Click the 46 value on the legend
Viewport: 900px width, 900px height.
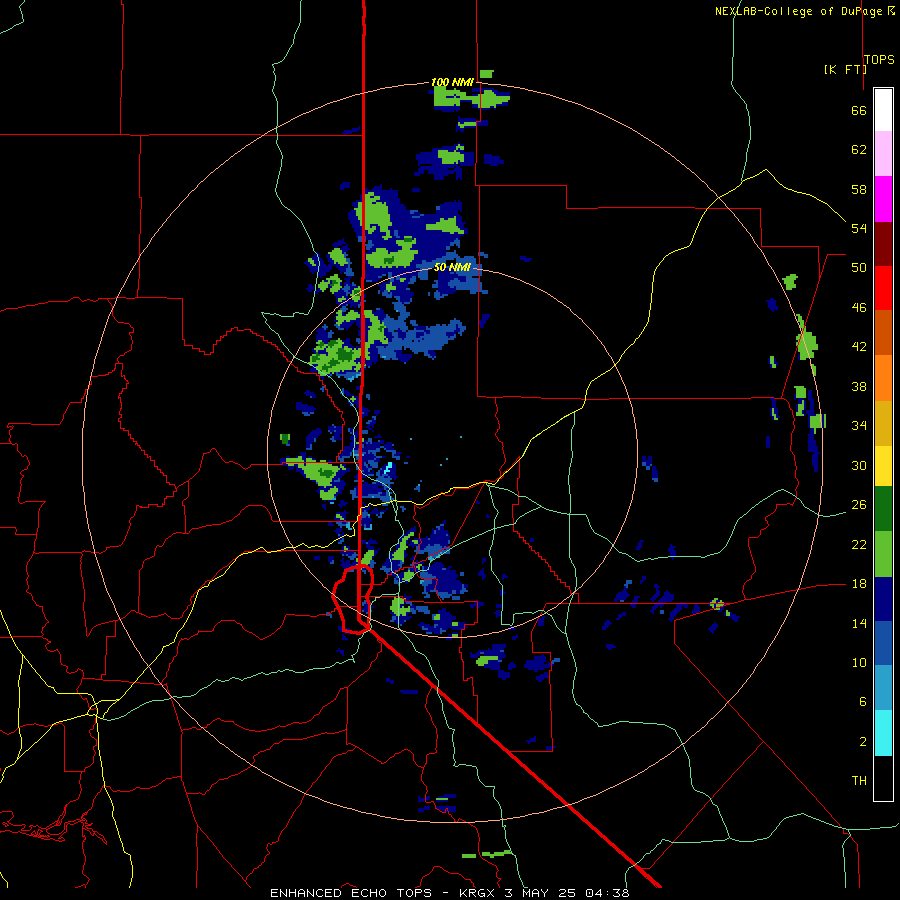click(859, 308)
